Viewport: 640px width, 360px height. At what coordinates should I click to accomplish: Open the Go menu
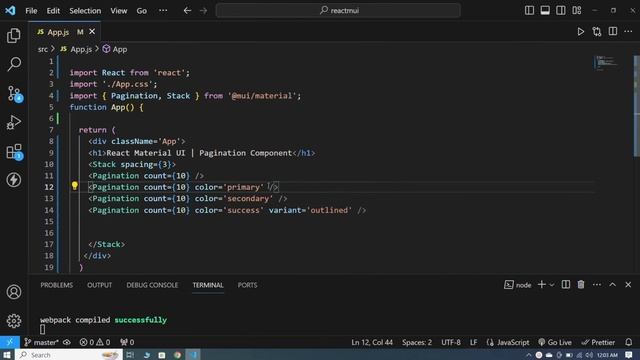pyautogui.click(x=142, y=11)
